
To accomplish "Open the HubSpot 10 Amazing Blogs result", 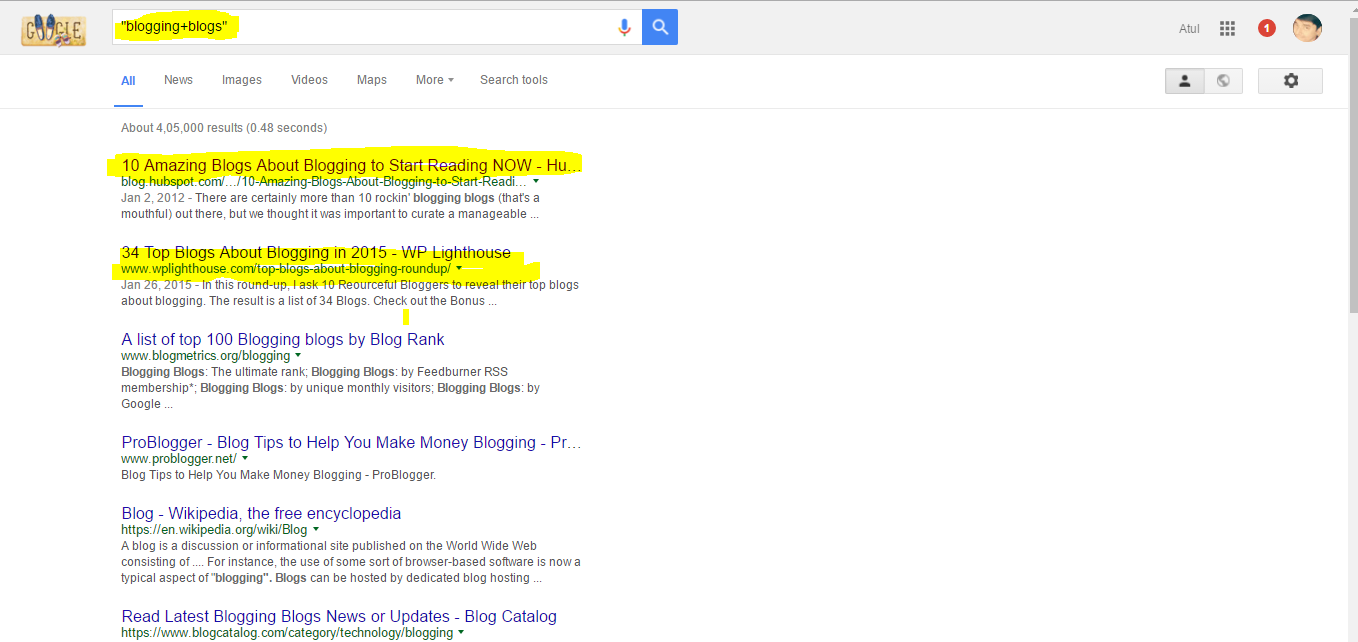I will click(x=351, y=164).
